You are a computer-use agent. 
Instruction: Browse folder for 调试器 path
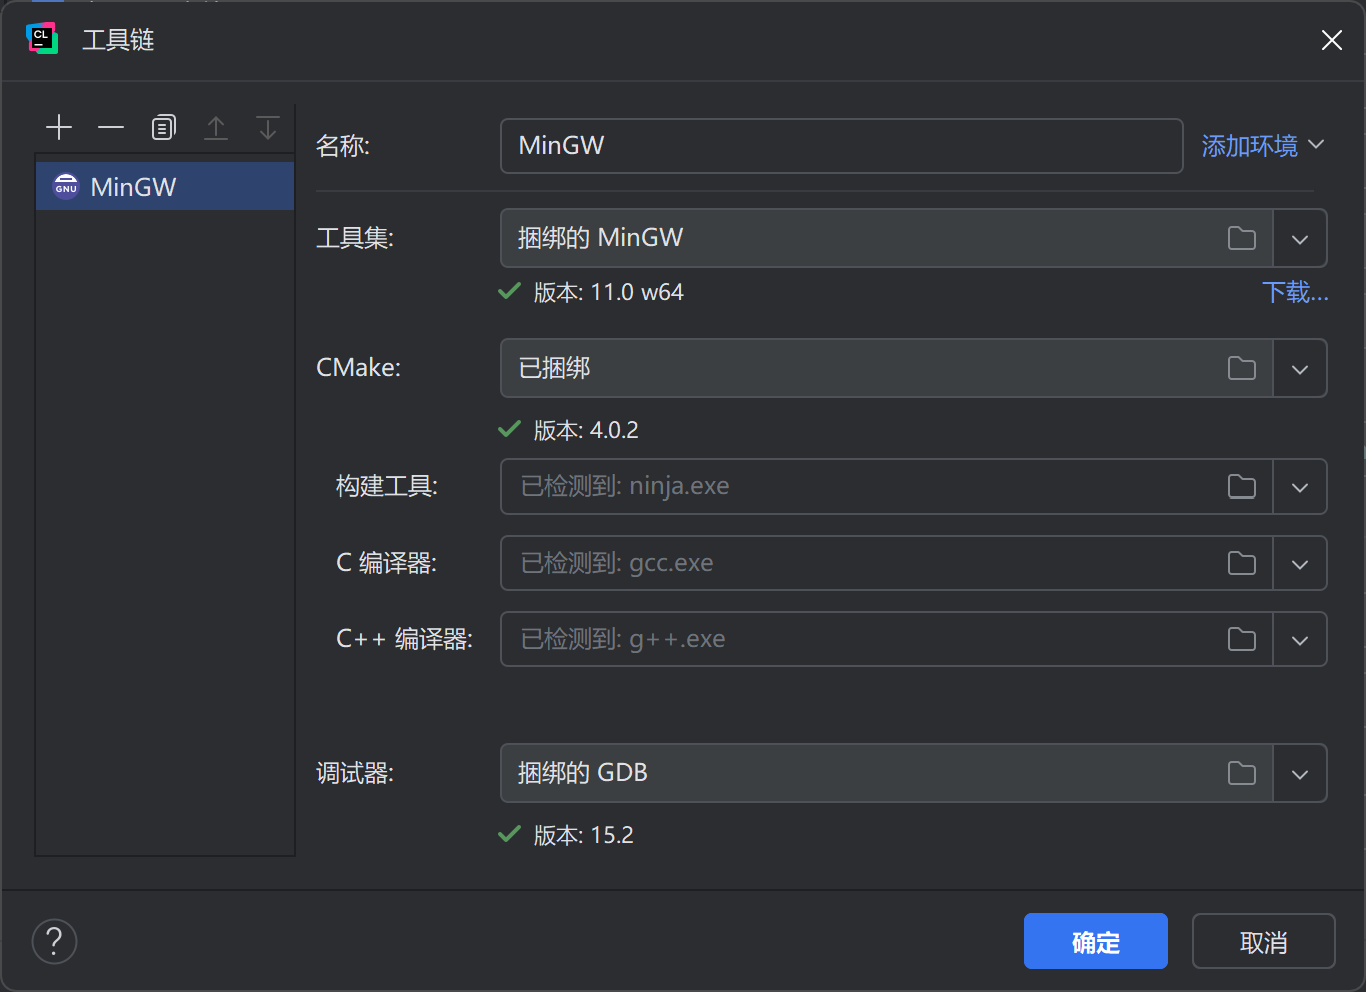pos(1242,773)
